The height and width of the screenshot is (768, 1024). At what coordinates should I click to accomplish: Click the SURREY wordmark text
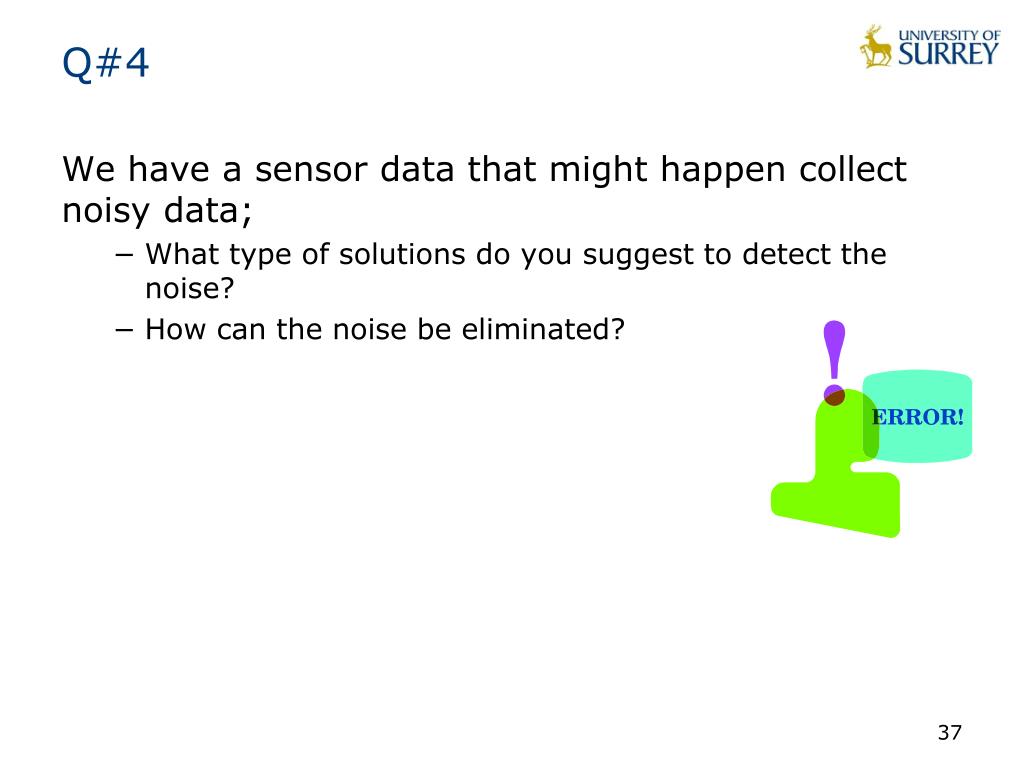[x=948, y=54]
